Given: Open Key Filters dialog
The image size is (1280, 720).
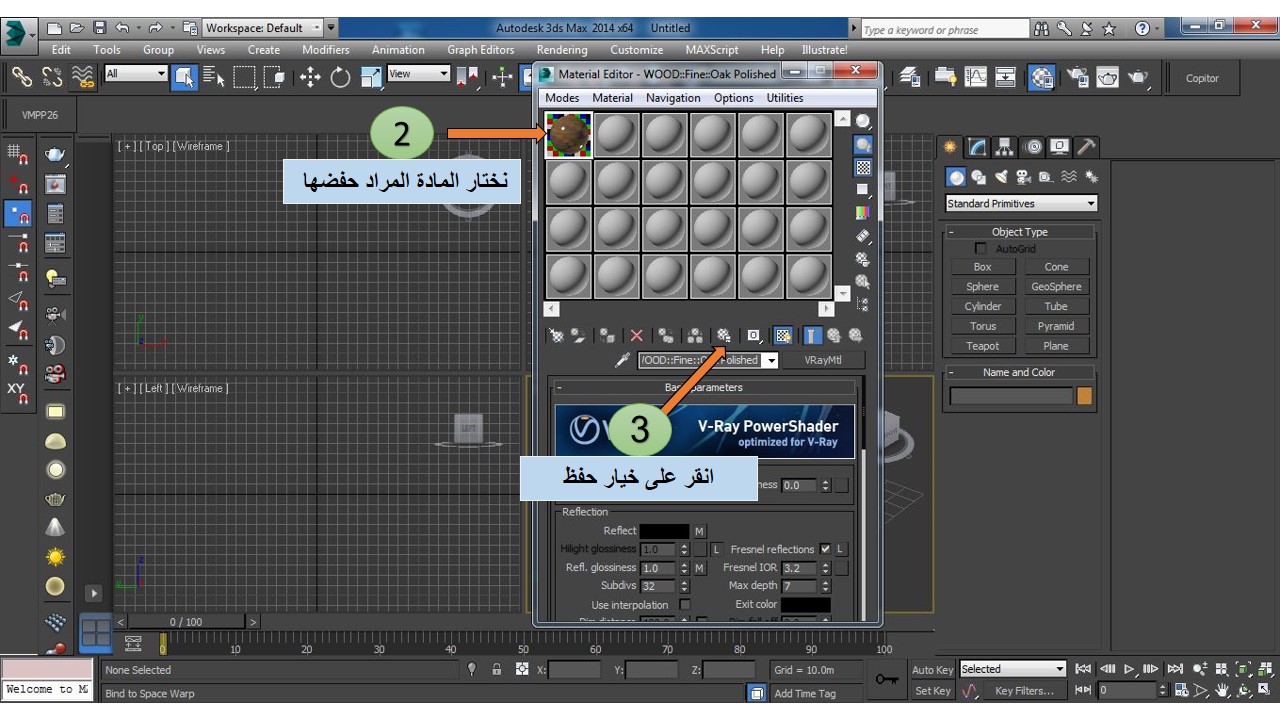Looking at the screenshot, I should 1025,691.
